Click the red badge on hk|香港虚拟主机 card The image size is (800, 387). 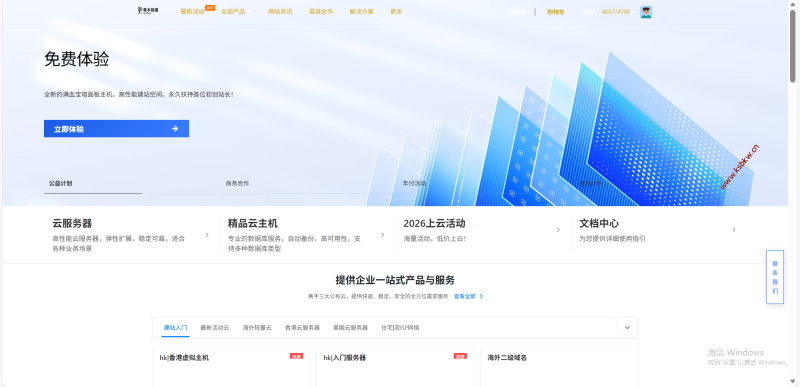(x=296, y=356)
